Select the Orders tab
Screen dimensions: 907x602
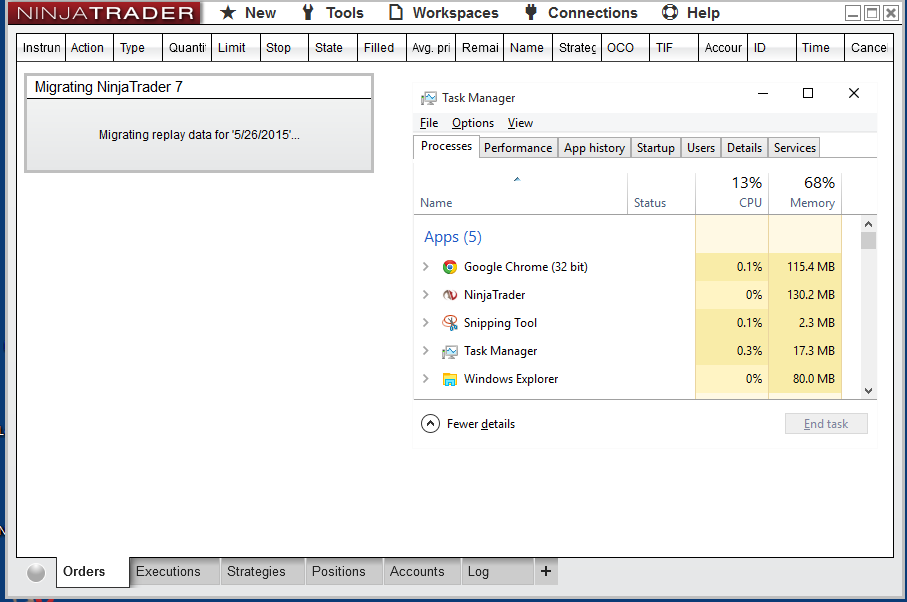pos(92,572)
